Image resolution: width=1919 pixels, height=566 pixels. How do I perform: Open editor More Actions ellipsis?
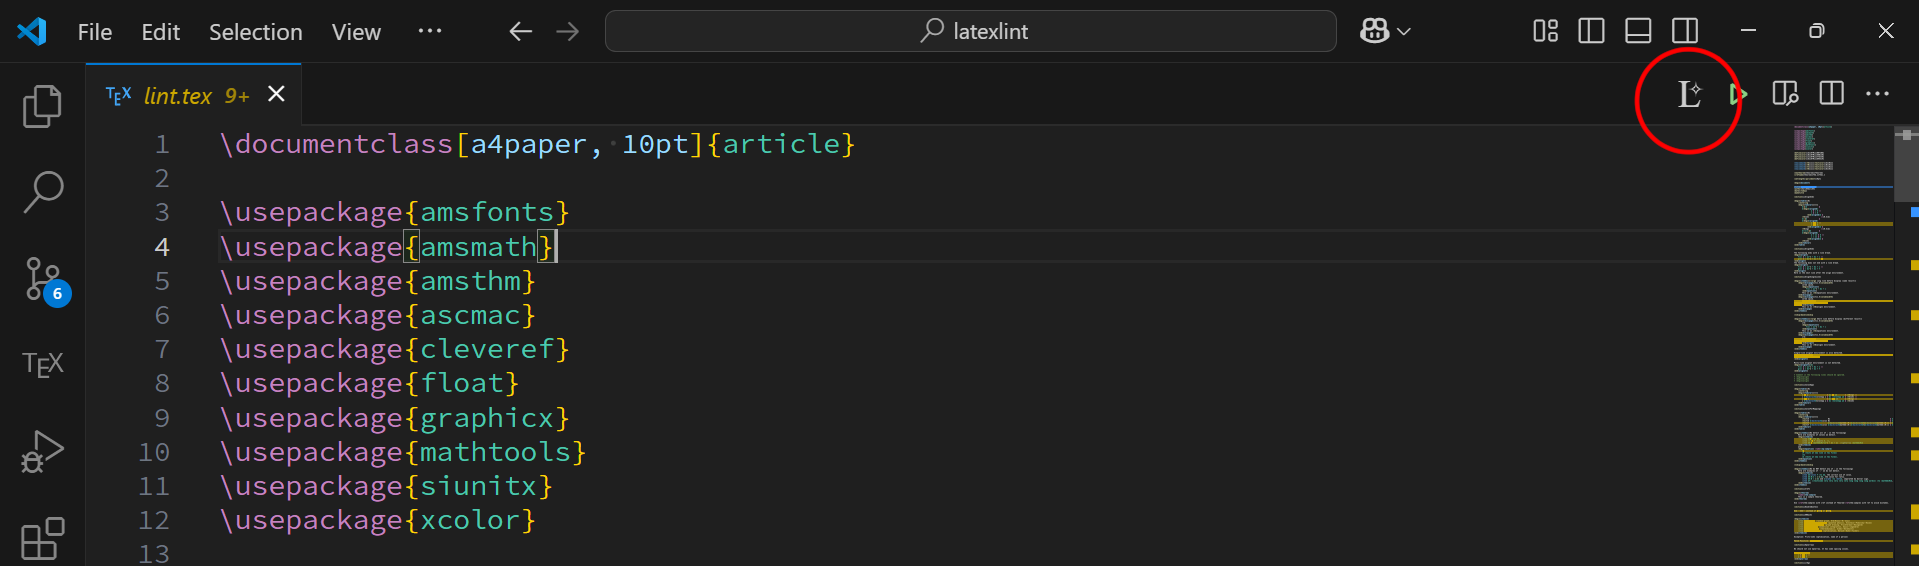point(1878,93)
